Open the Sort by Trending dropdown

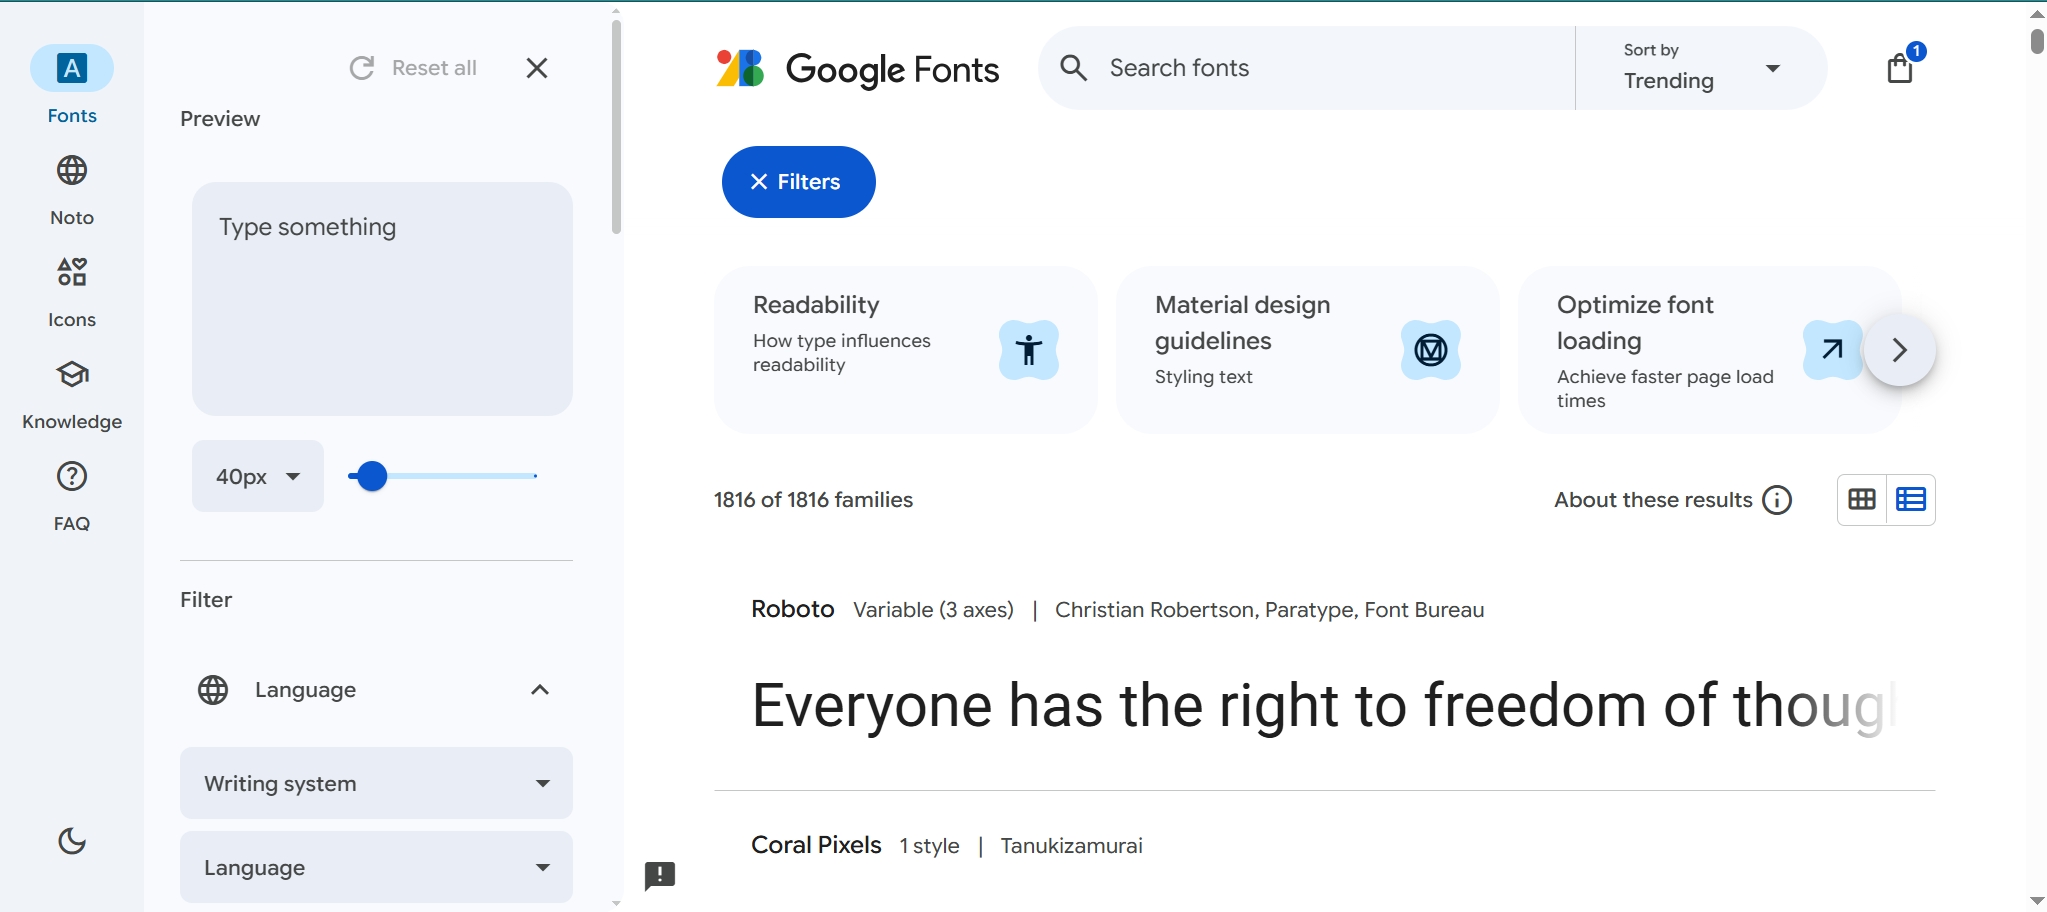coord(1701,68)
